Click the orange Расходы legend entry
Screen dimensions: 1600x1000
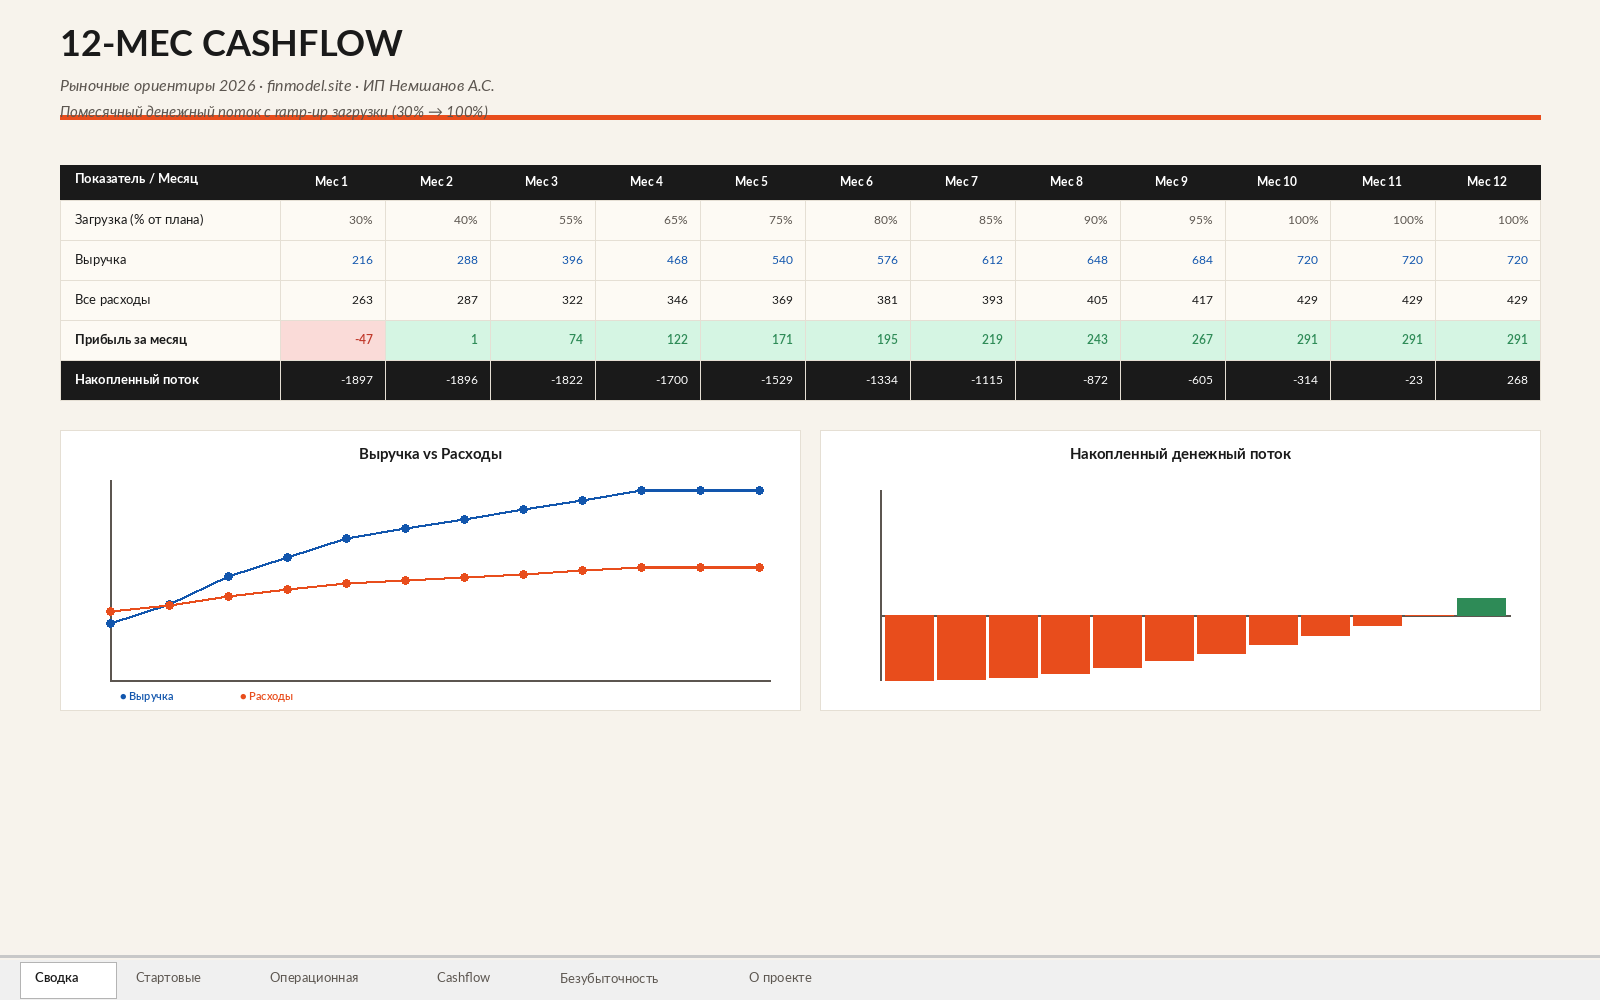click(267, 696)
